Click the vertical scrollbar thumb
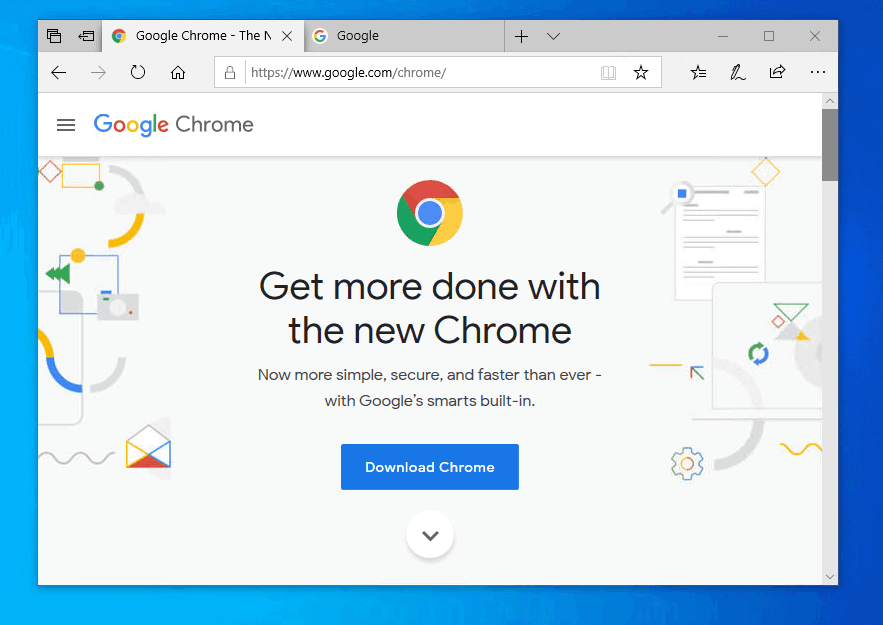This screenshot has height=625, width=883. pyautogui.click(x=830, y=145)
